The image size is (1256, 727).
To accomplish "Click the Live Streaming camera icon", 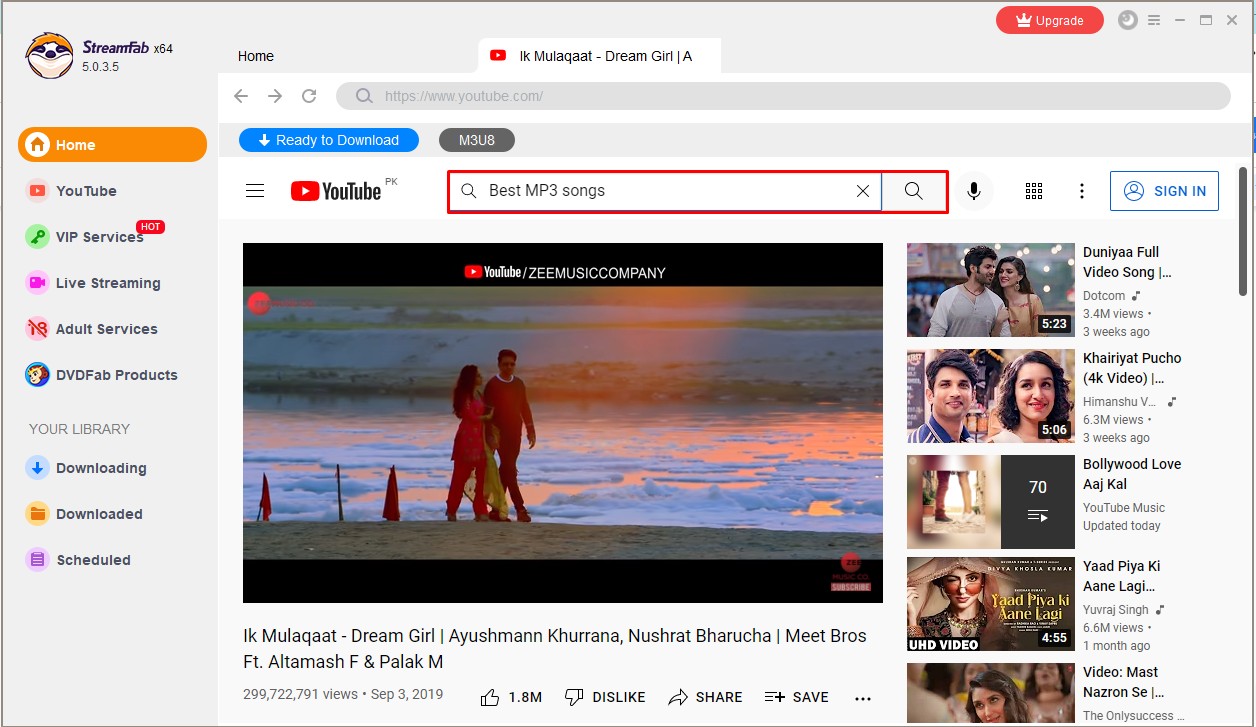I will point(38,283).
